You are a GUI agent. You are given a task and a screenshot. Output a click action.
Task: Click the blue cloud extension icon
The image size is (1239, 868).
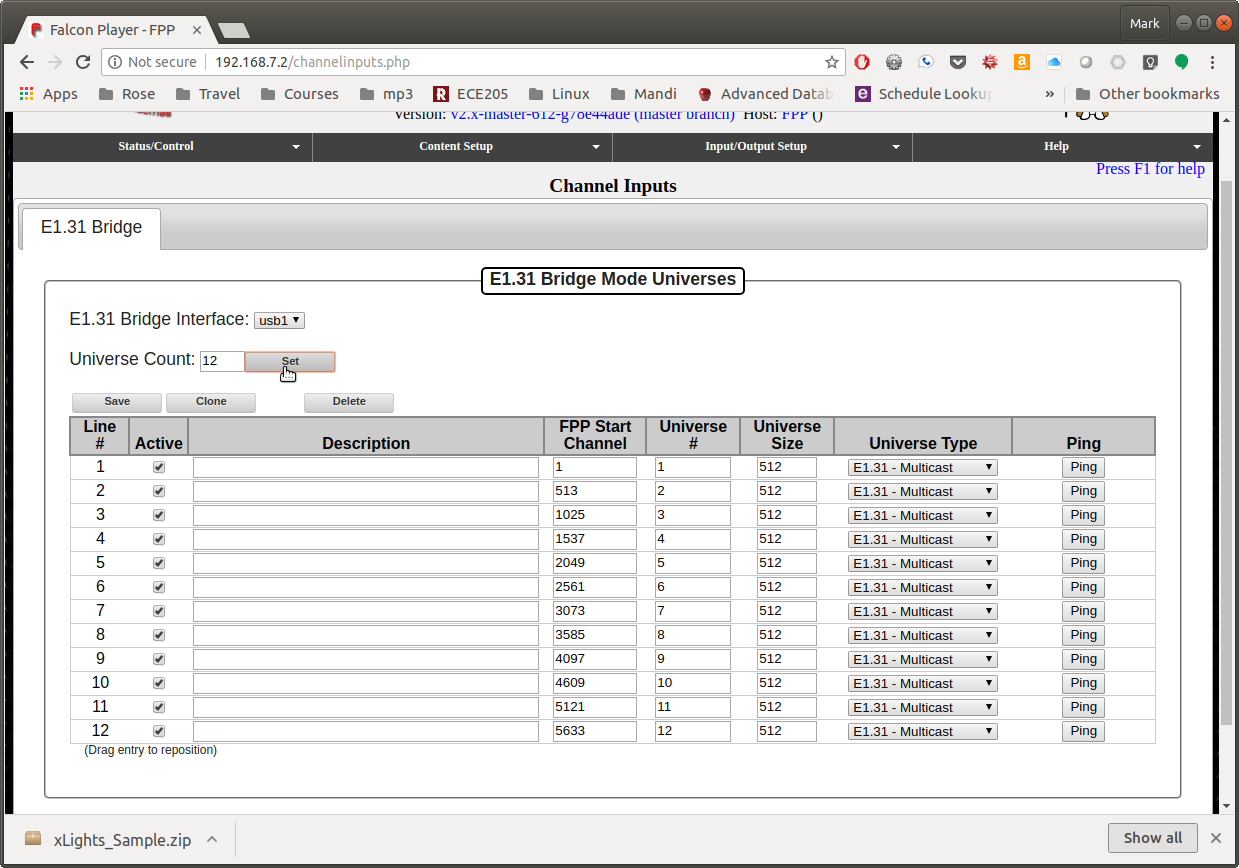coord(1053,62)
